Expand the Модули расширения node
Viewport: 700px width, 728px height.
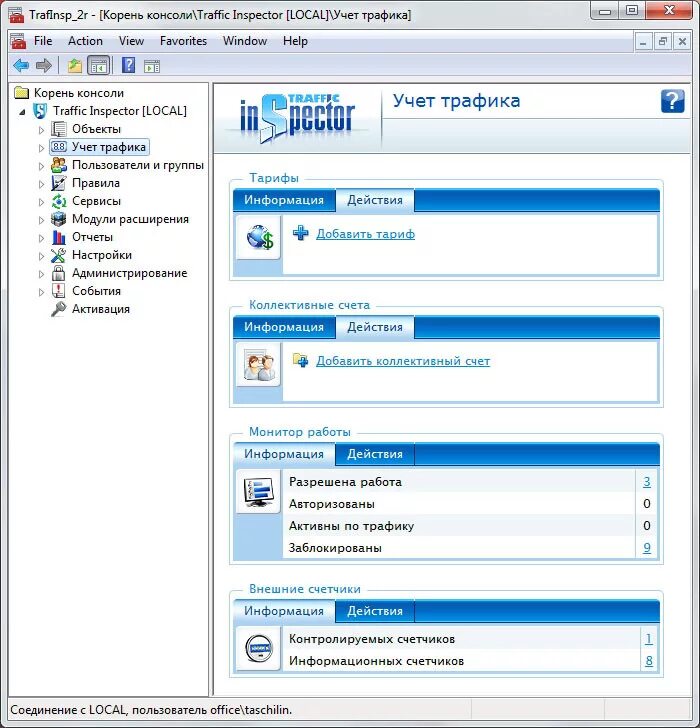click(x=41, y=220)
